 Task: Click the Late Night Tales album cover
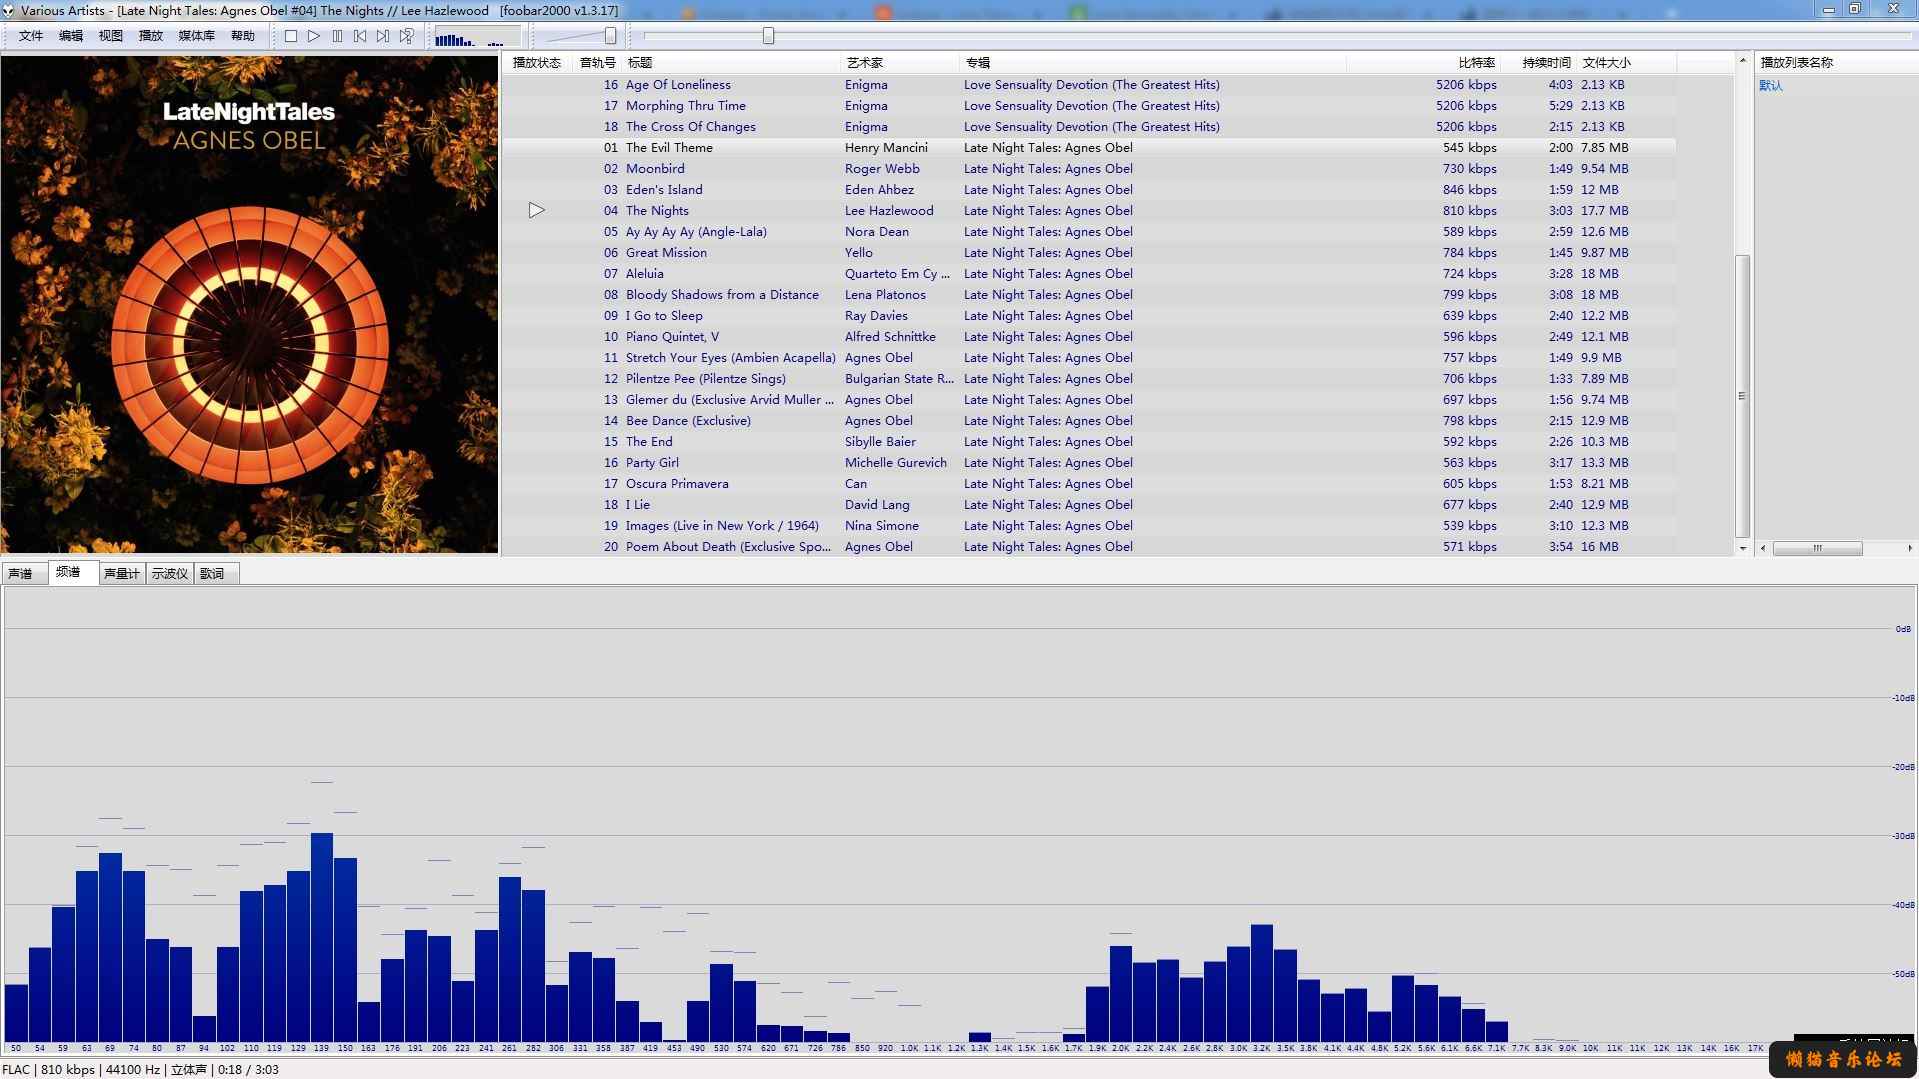point(250,304)
